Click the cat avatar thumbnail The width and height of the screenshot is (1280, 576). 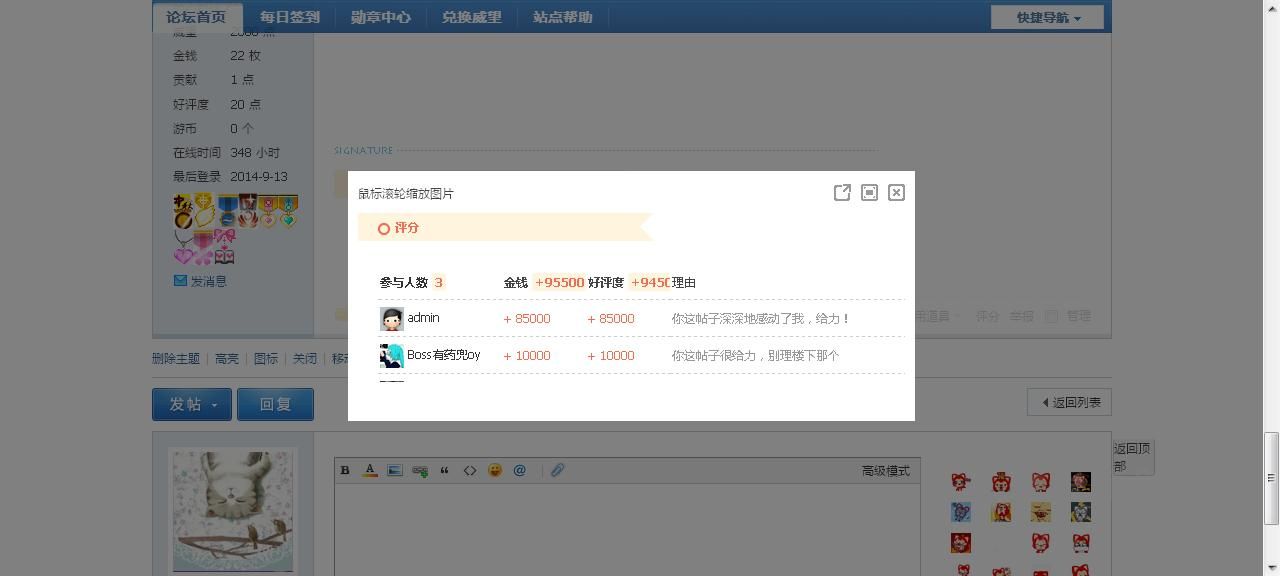233,511
